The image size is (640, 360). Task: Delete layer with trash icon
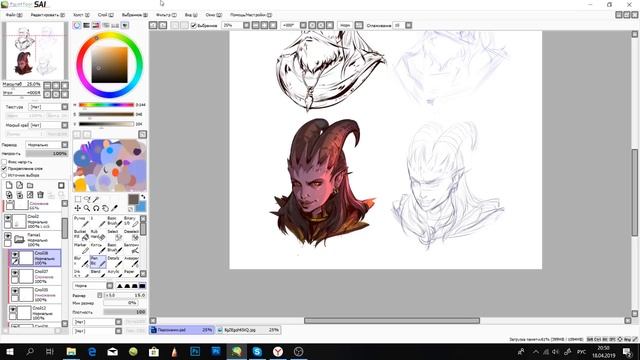point(40,195)
